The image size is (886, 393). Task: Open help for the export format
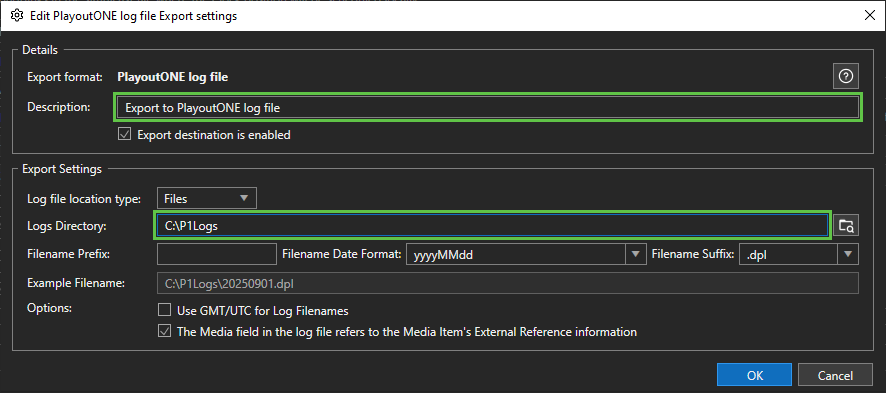(845, 77)
